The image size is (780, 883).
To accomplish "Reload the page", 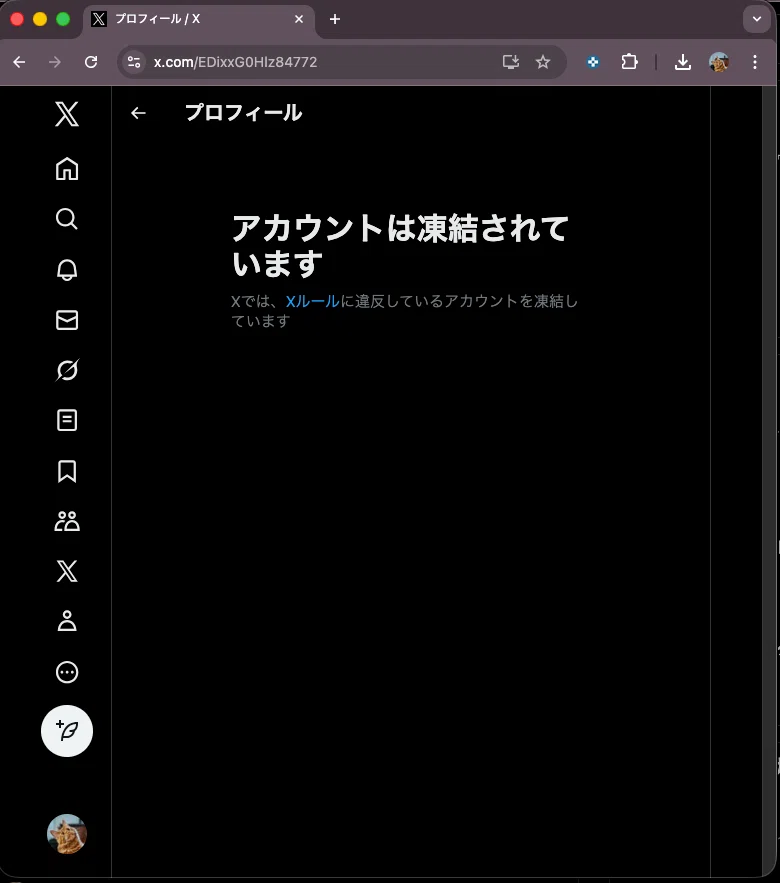I will [91, 62].
